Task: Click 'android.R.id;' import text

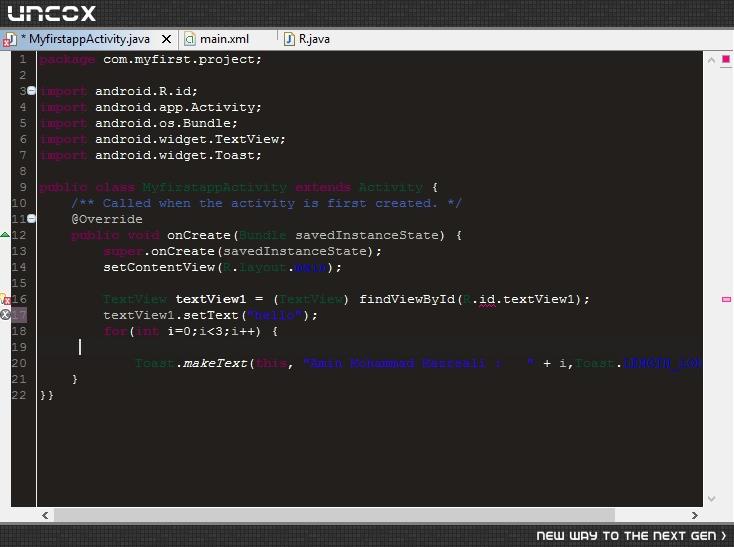Action: (146, 91)
